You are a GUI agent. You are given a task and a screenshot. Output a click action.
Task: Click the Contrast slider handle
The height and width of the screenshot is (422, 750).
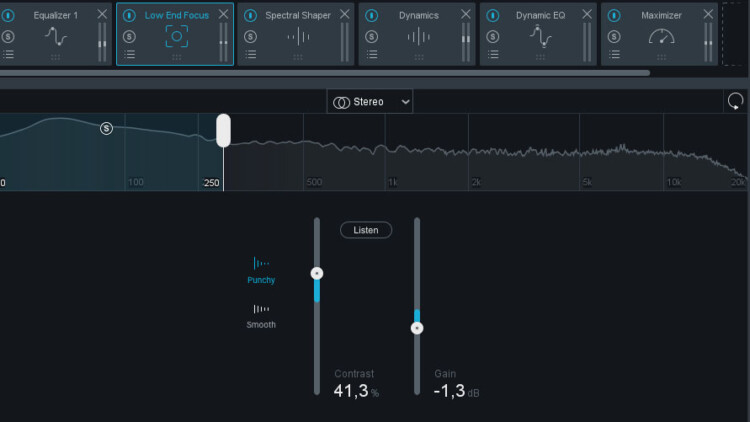coord(317,273)
